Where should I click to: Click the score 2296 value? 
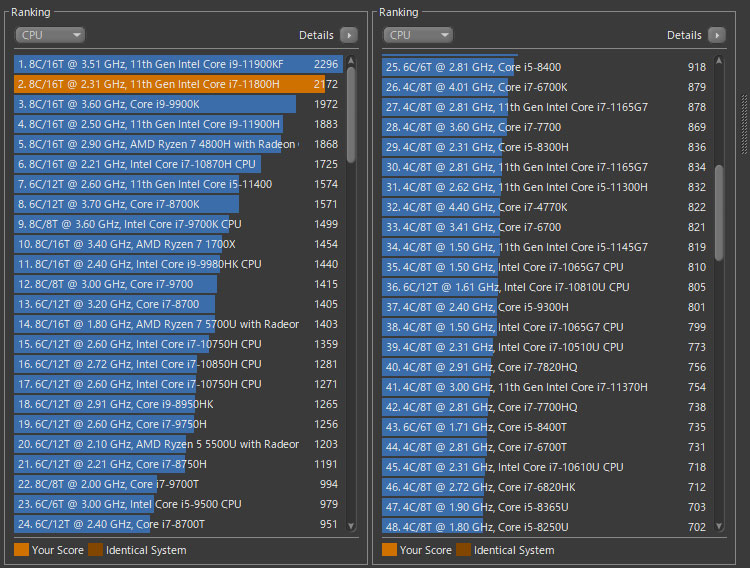click(x=326, y=64)
